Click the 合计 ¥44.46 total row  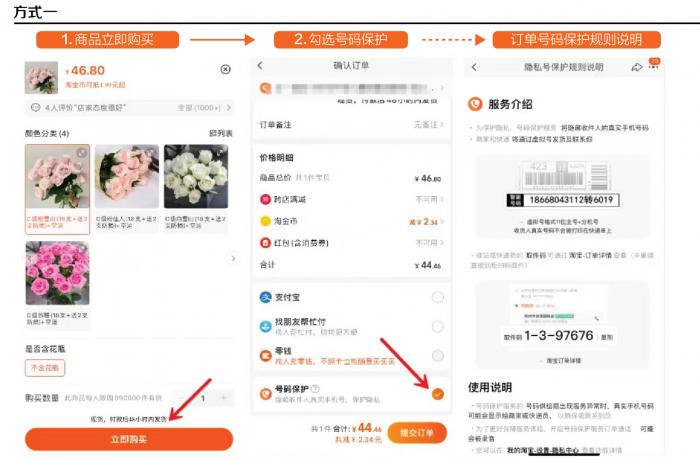pyautogui.click(x=351, y=265)
